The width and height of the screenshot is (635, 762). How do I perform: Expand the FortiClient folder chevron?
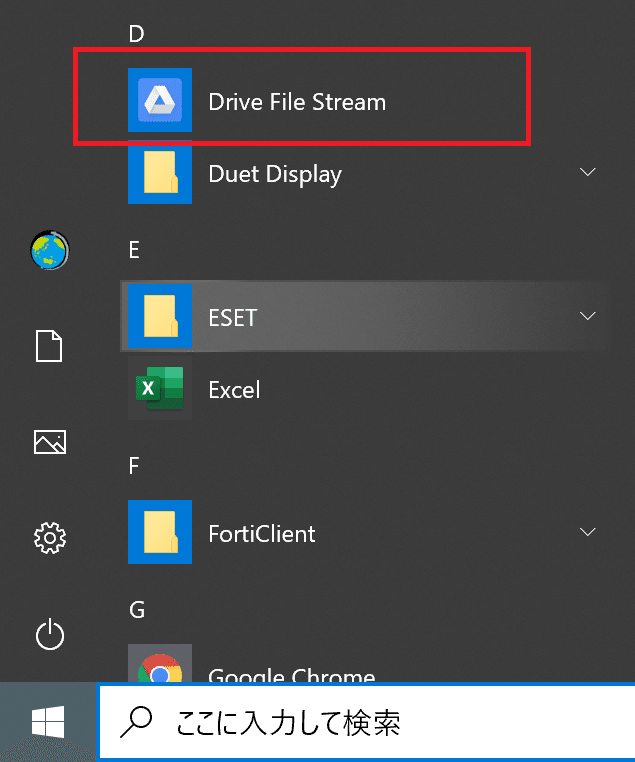pos(588,532)
